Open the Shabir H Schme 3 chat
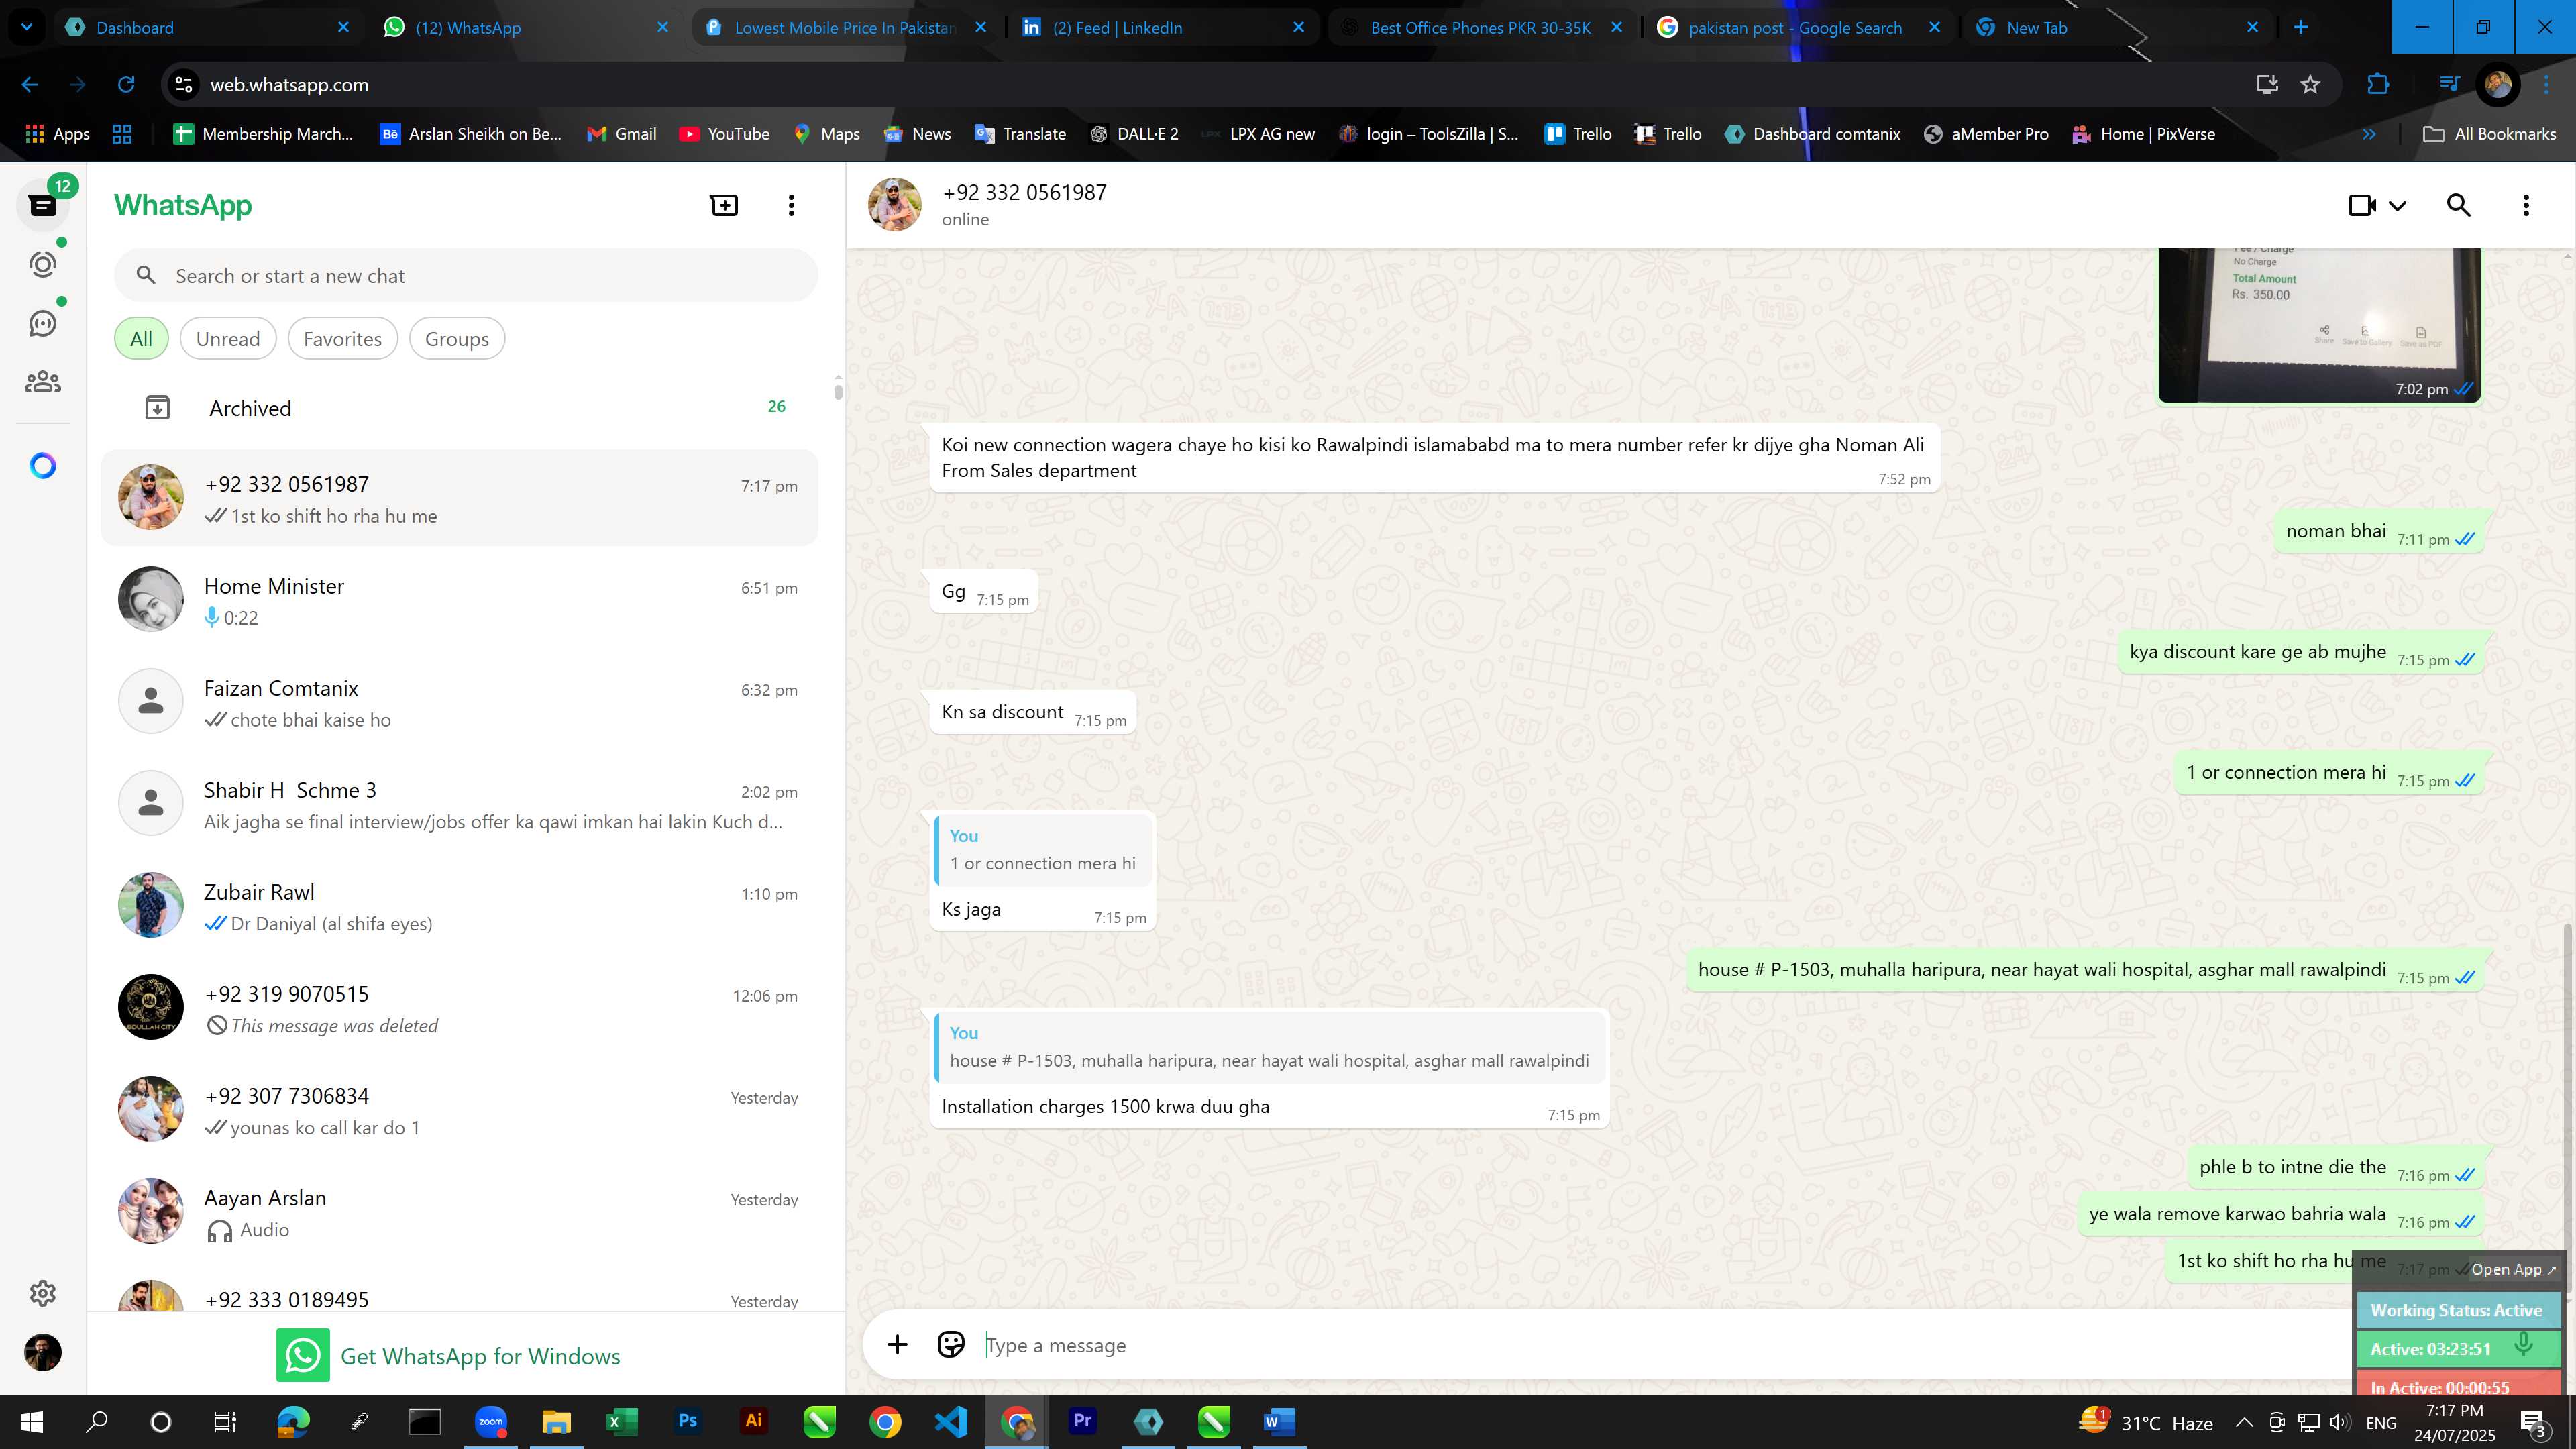Screen dimensions: 2576x1449 (x=460, y=804)
